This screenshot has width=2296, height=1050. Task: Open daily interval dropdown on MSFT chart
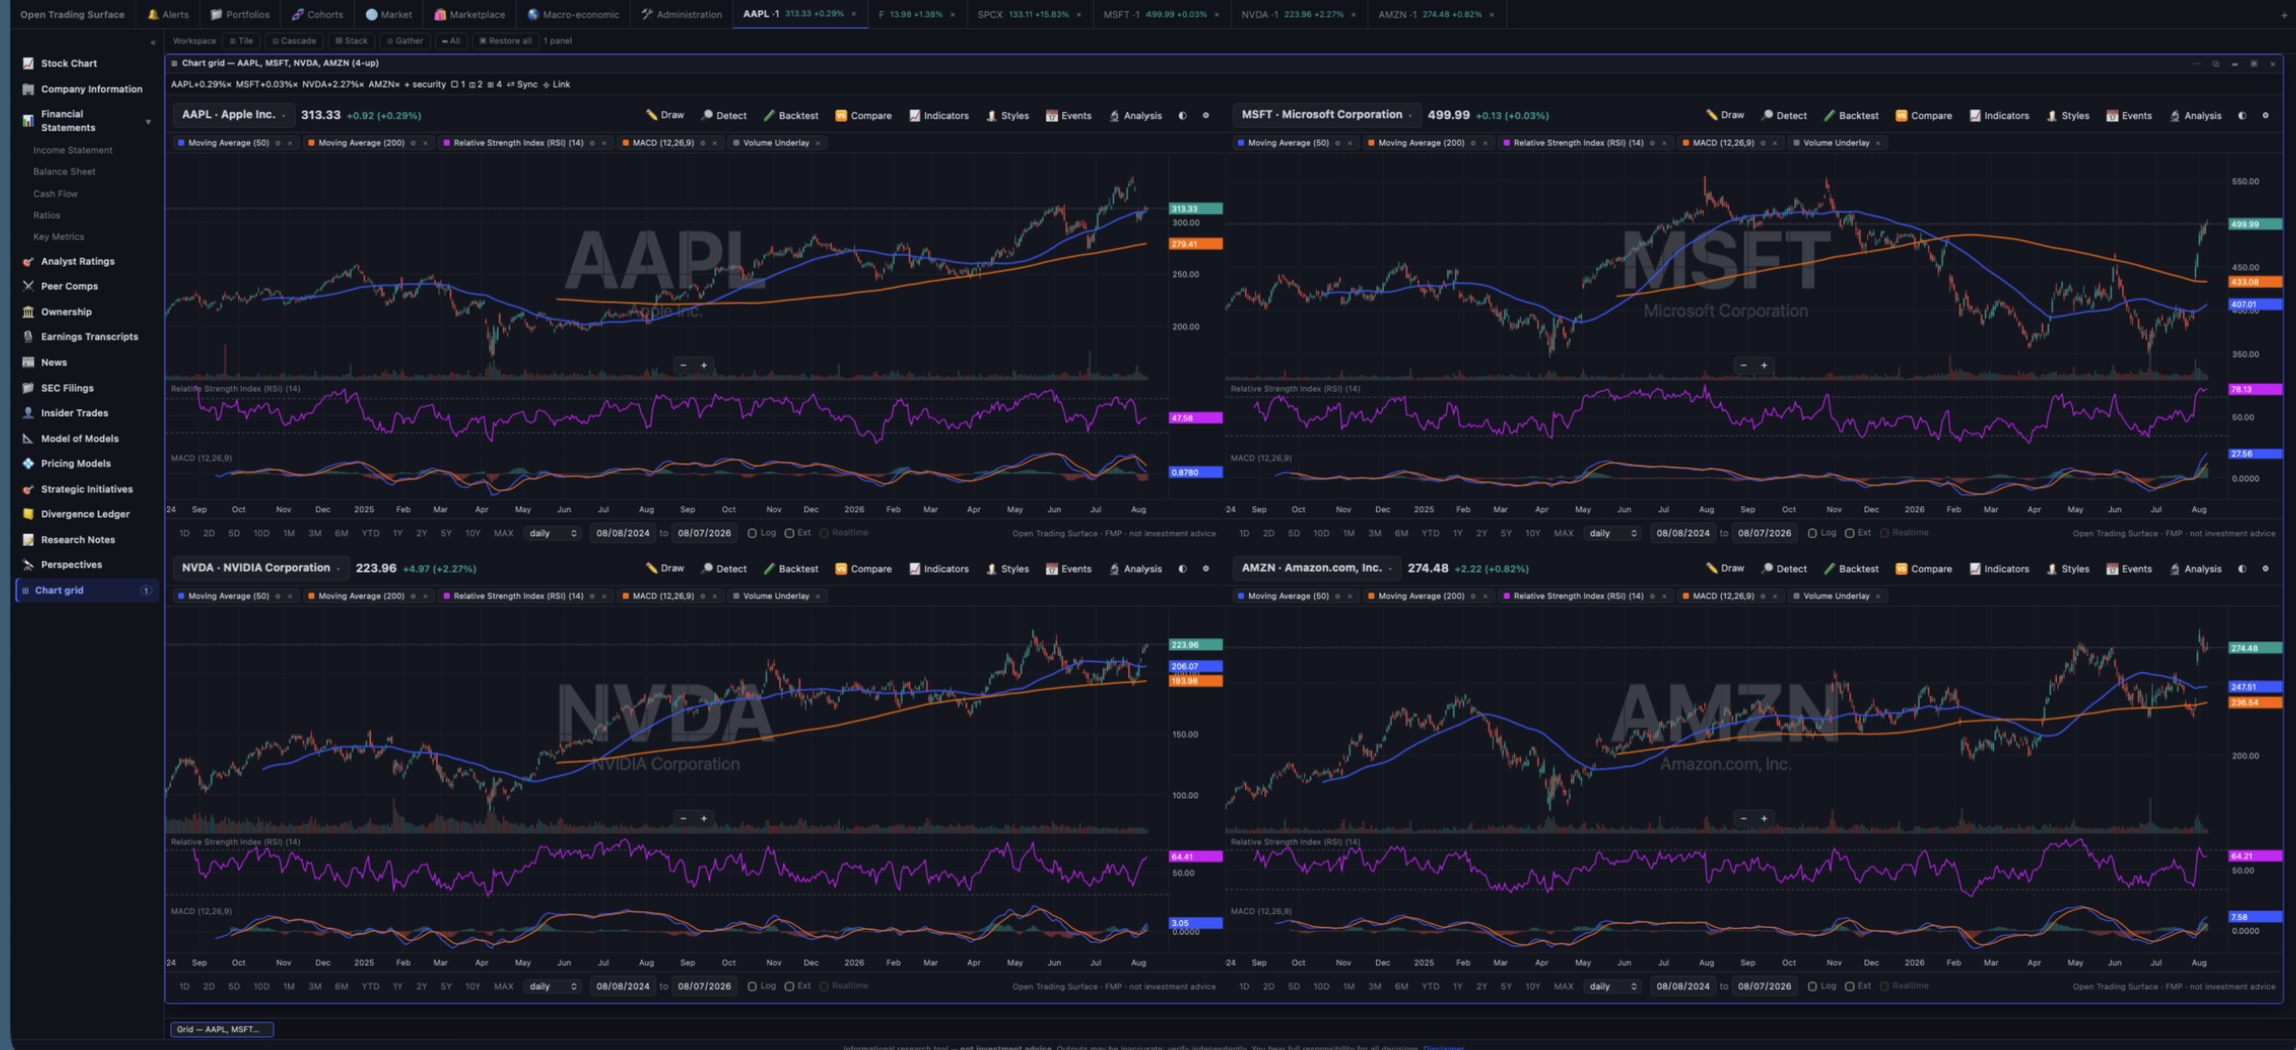1612,533
